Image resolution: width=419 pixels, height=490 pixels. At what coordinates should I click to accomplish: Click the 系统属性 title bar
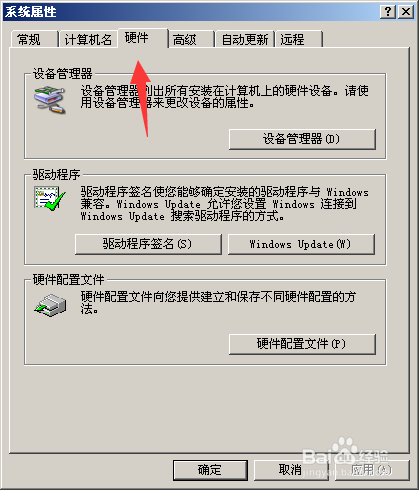[190, 12]
